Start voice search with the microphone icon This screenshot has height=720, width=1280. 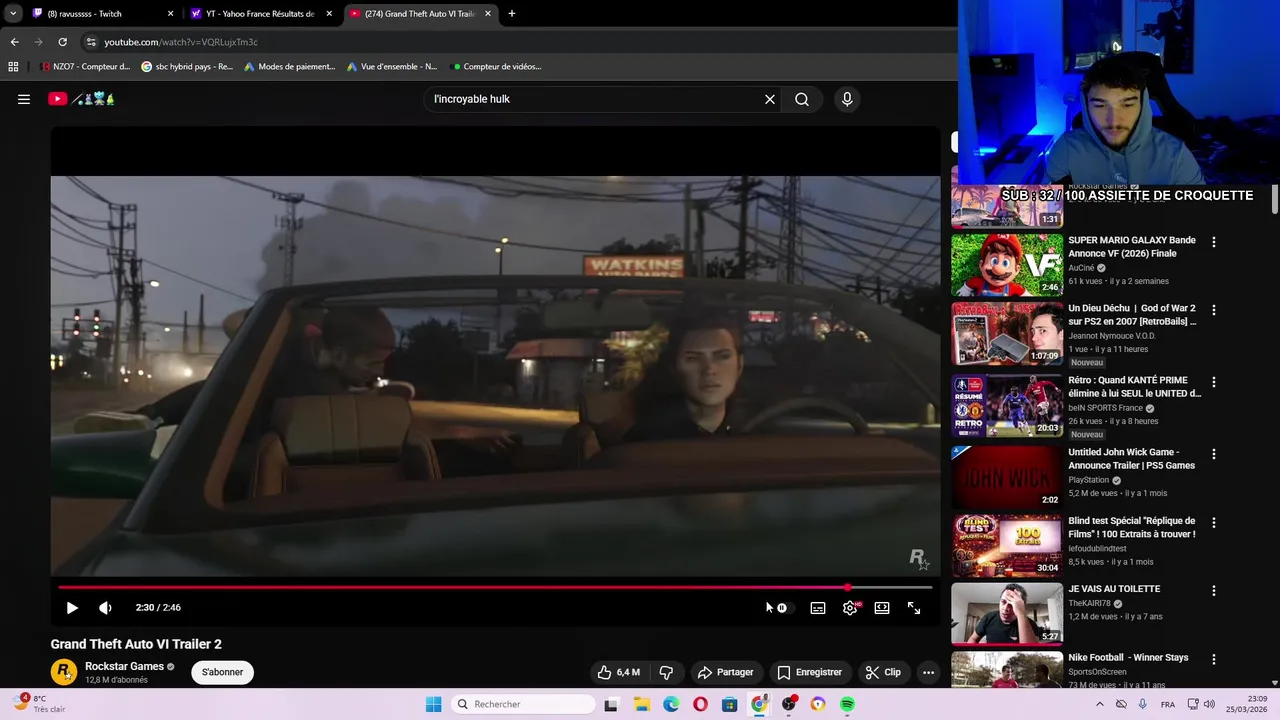847,99
